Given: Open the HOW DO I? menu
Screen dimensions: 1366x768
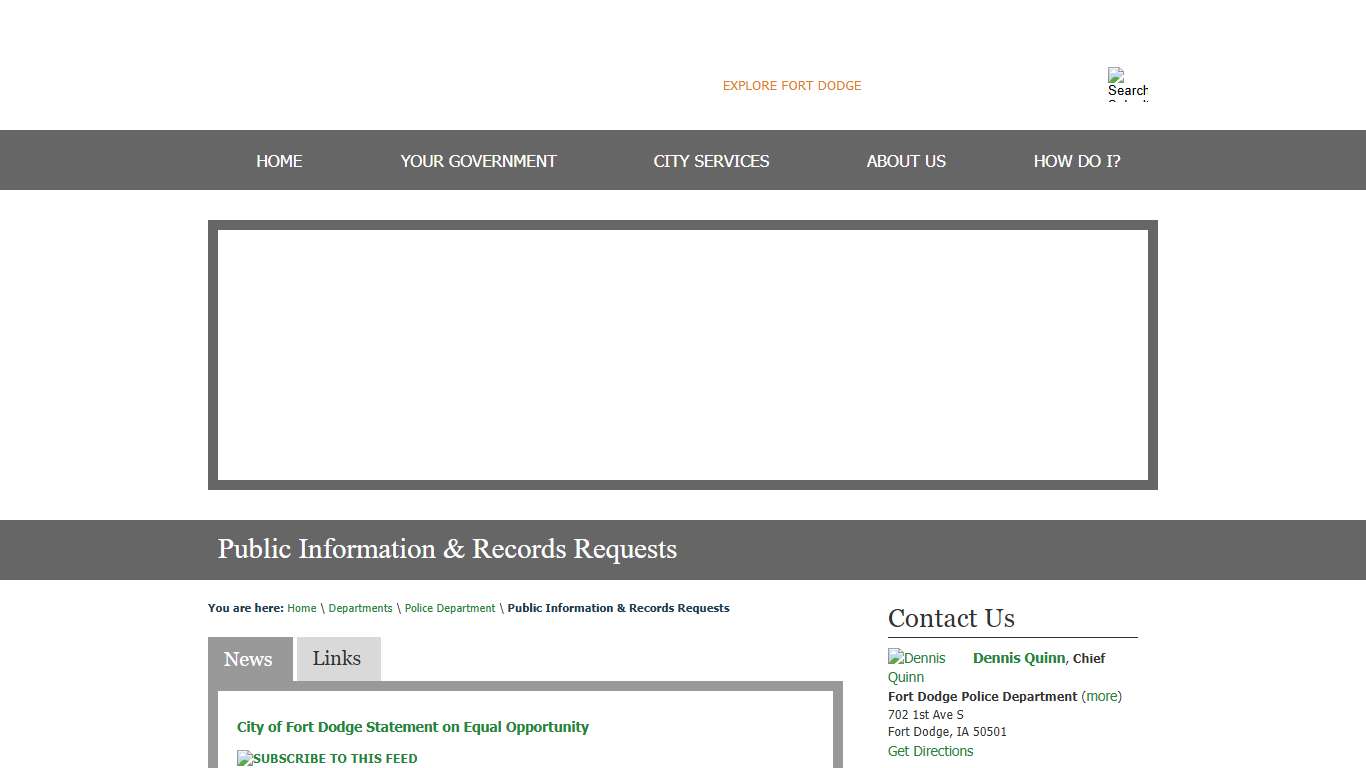Looking at the screenshot, I should coord(1077,161).
